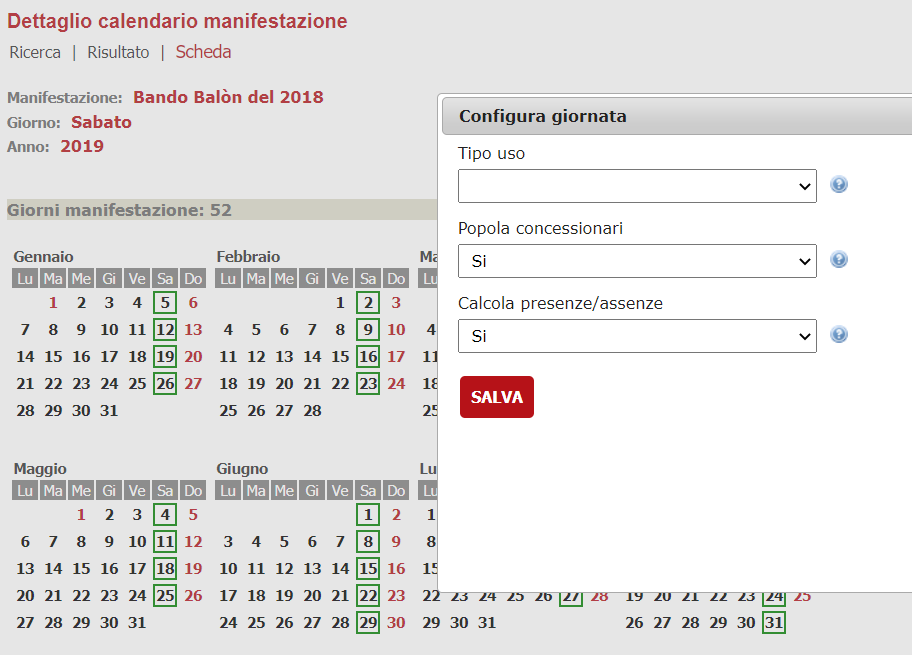The height and width of the screenshot is (655, 912).
Task: Switch to the Scheda page
Action: click(x=202, y=52)
